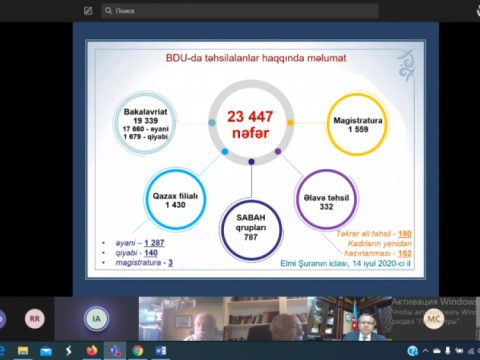
Task: Click 'Kadrların yenidən hazırlanması - 152' text
Action: point(378,248)
